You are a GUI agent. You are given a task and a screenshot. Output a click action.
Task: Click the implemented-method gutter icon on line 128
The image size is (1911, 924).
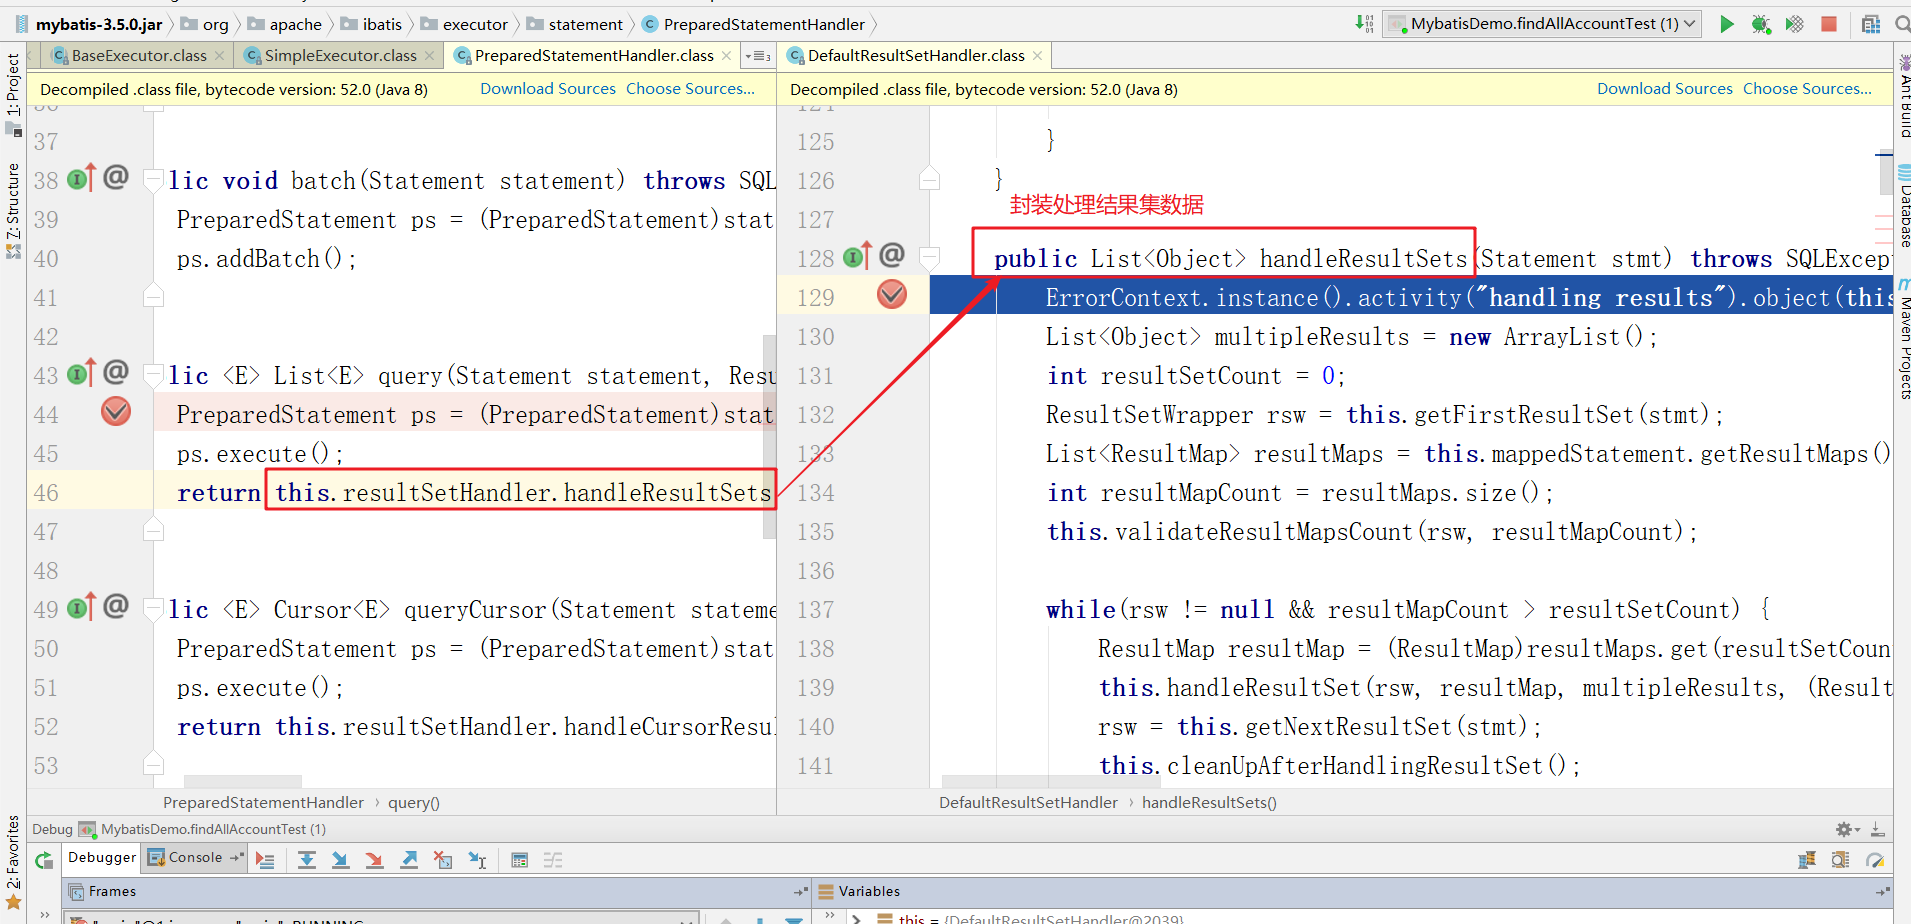[x=858, y=257]
